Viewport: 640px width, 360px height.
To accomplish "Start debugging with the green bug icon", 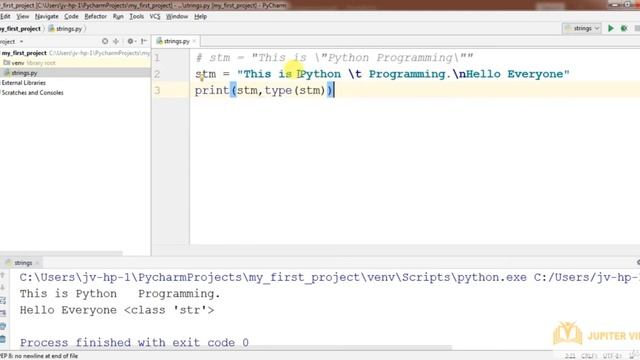I will (x=624, y=28).
